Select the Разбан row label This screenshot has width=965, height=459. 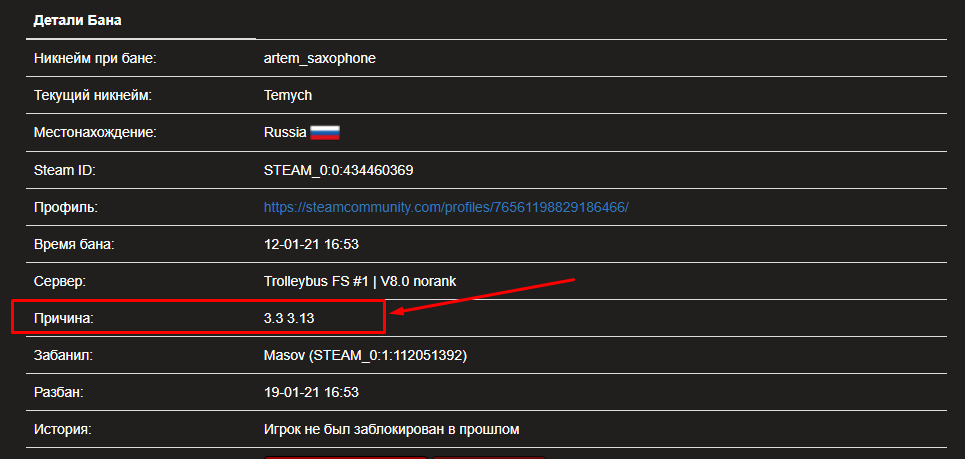[58, 392]
